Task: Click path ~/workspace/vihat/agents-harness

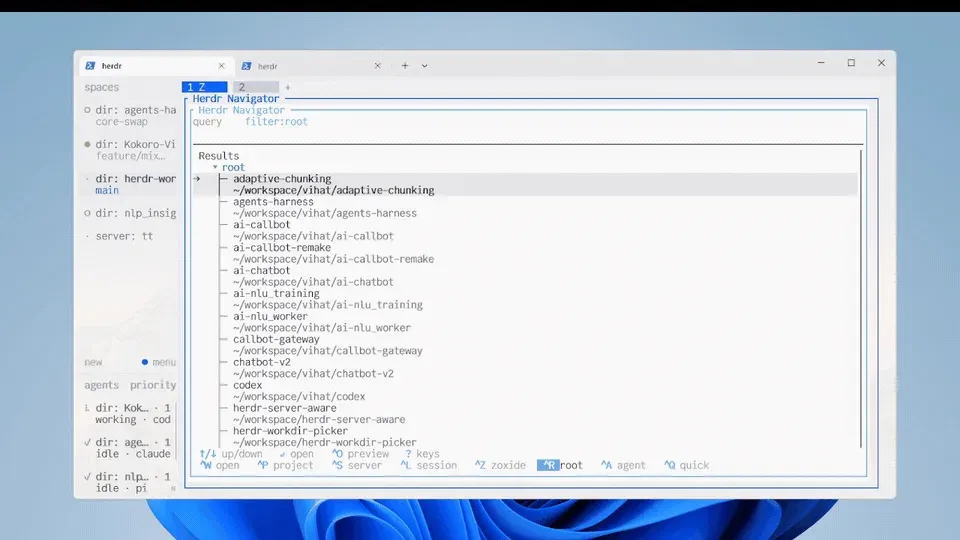Action: pos(324,213)
